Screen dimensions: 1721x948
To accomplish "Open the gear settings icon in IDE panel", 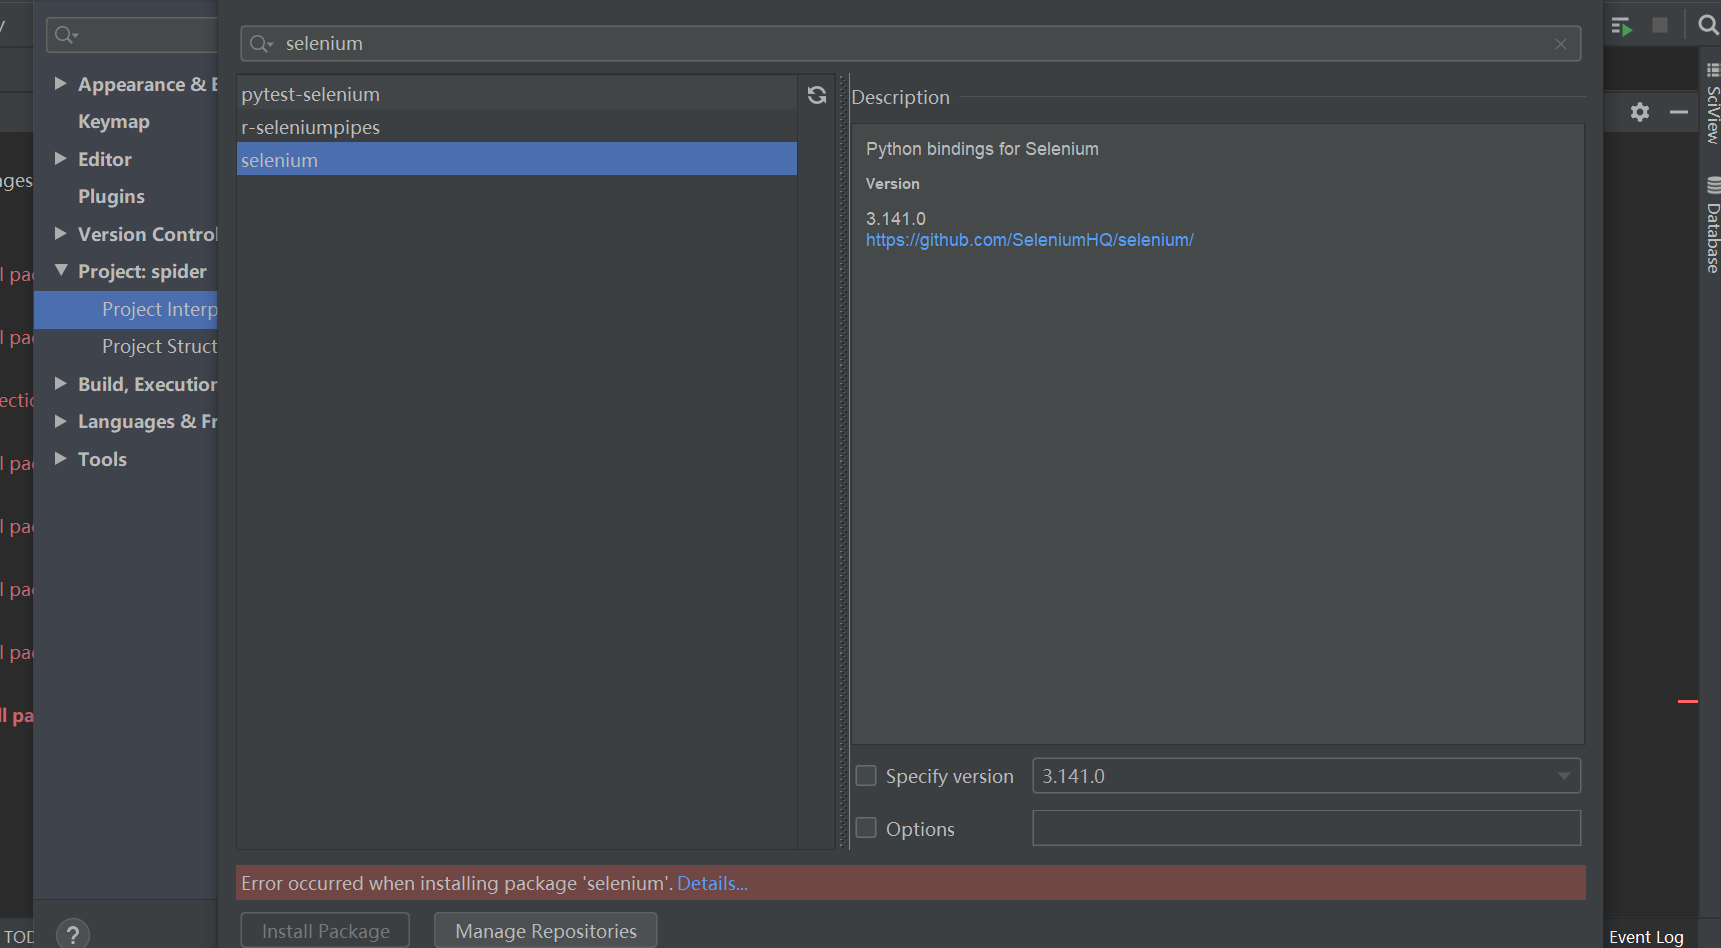I will pos(1640,112).
